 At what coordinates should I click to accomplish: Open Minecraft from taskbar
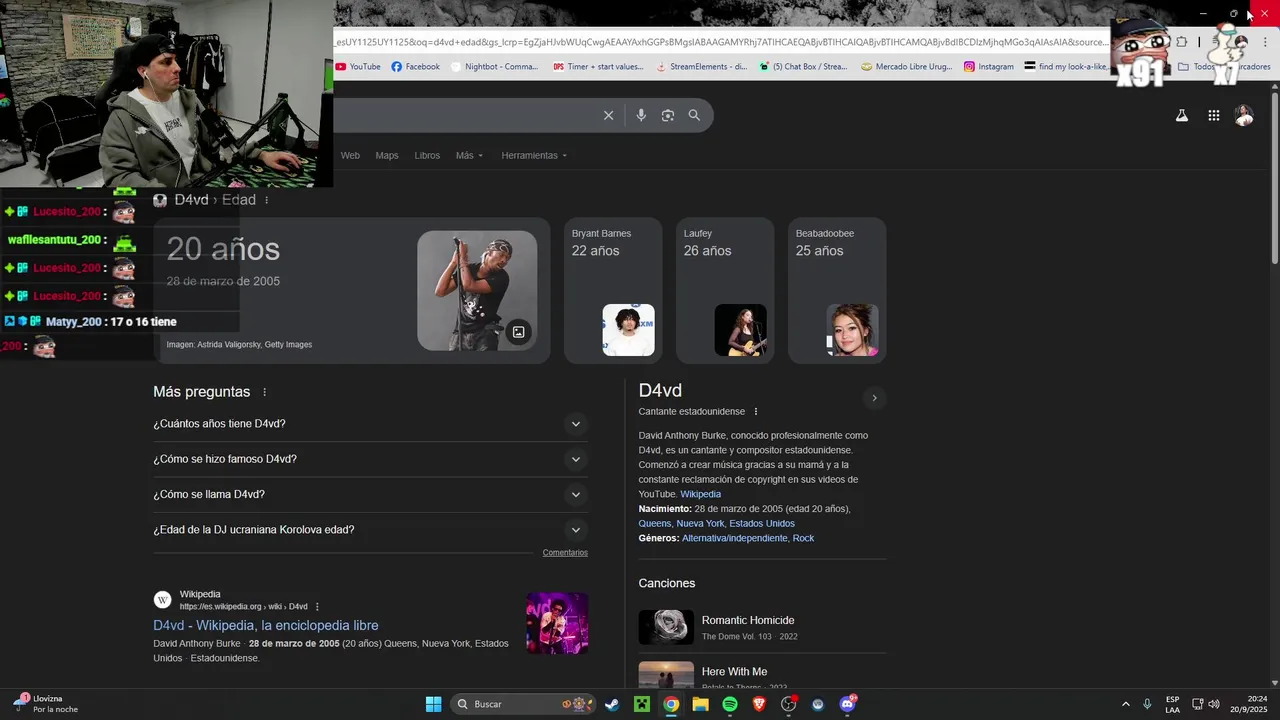(x=642, y=704)
